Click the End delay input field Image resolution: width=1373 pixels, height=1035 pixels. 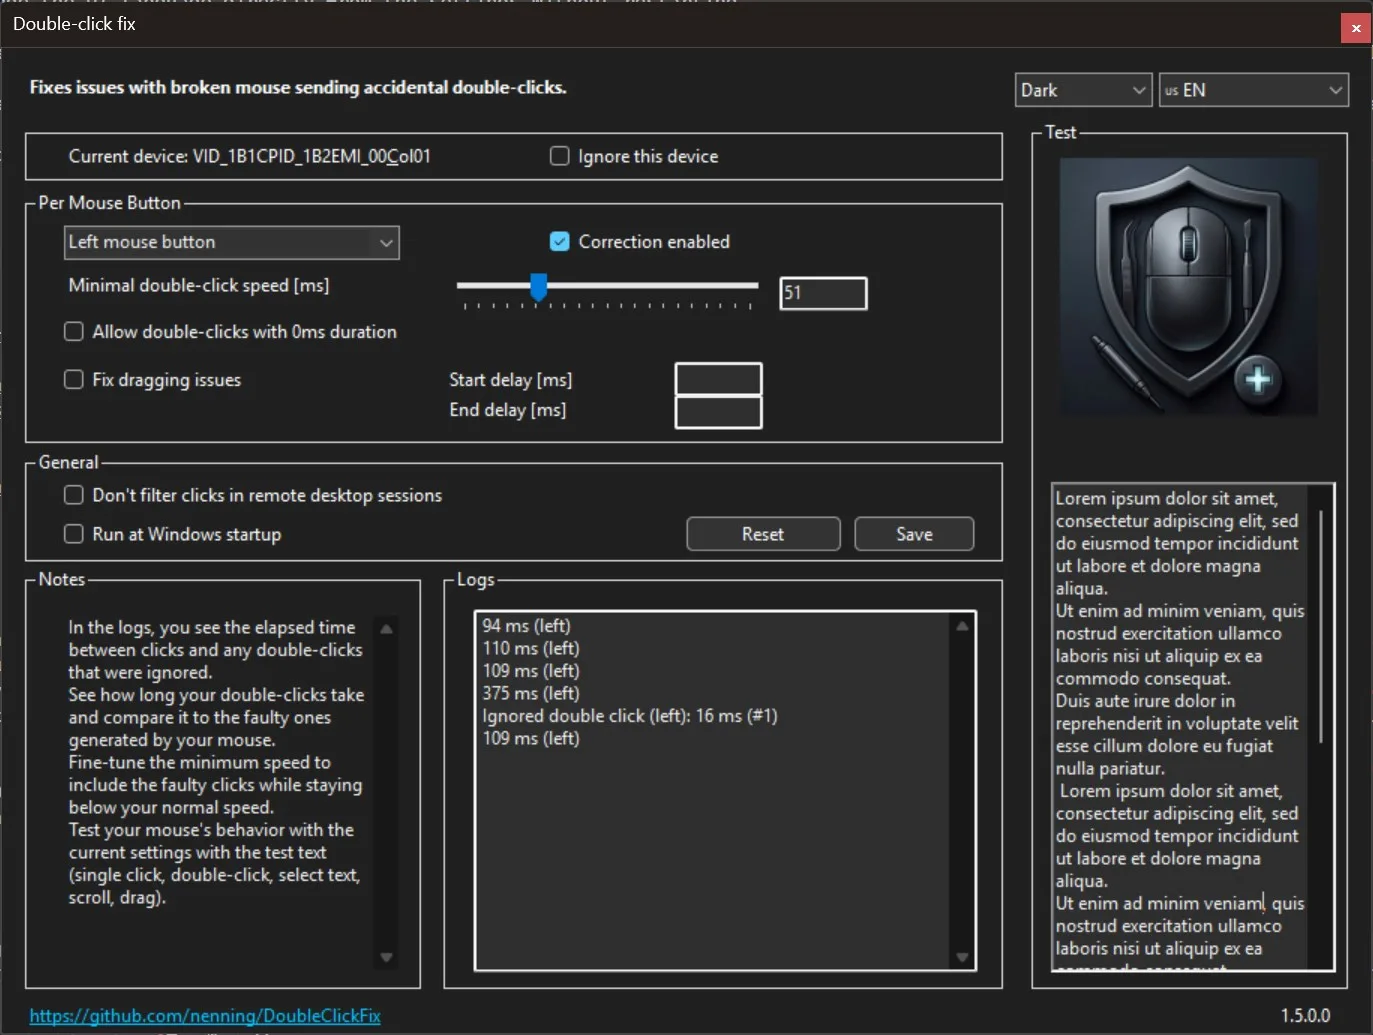pyautogui.click(x=719, y=412)
